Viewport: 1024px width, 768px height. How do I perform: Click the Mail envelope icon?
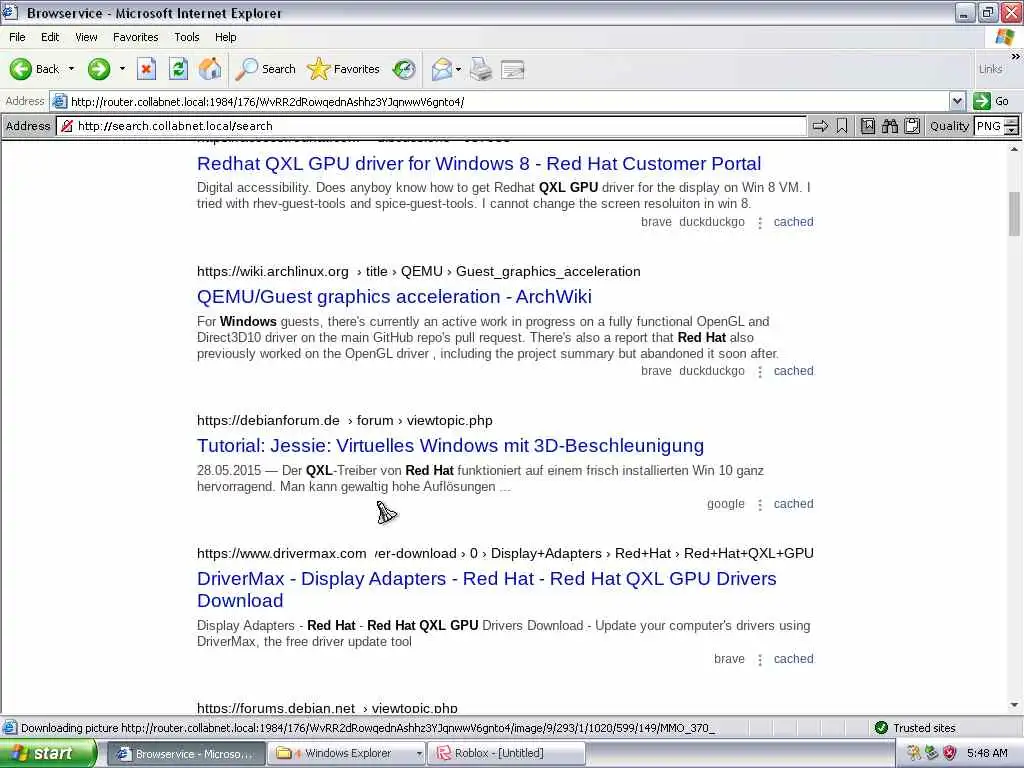click(441, 69)
